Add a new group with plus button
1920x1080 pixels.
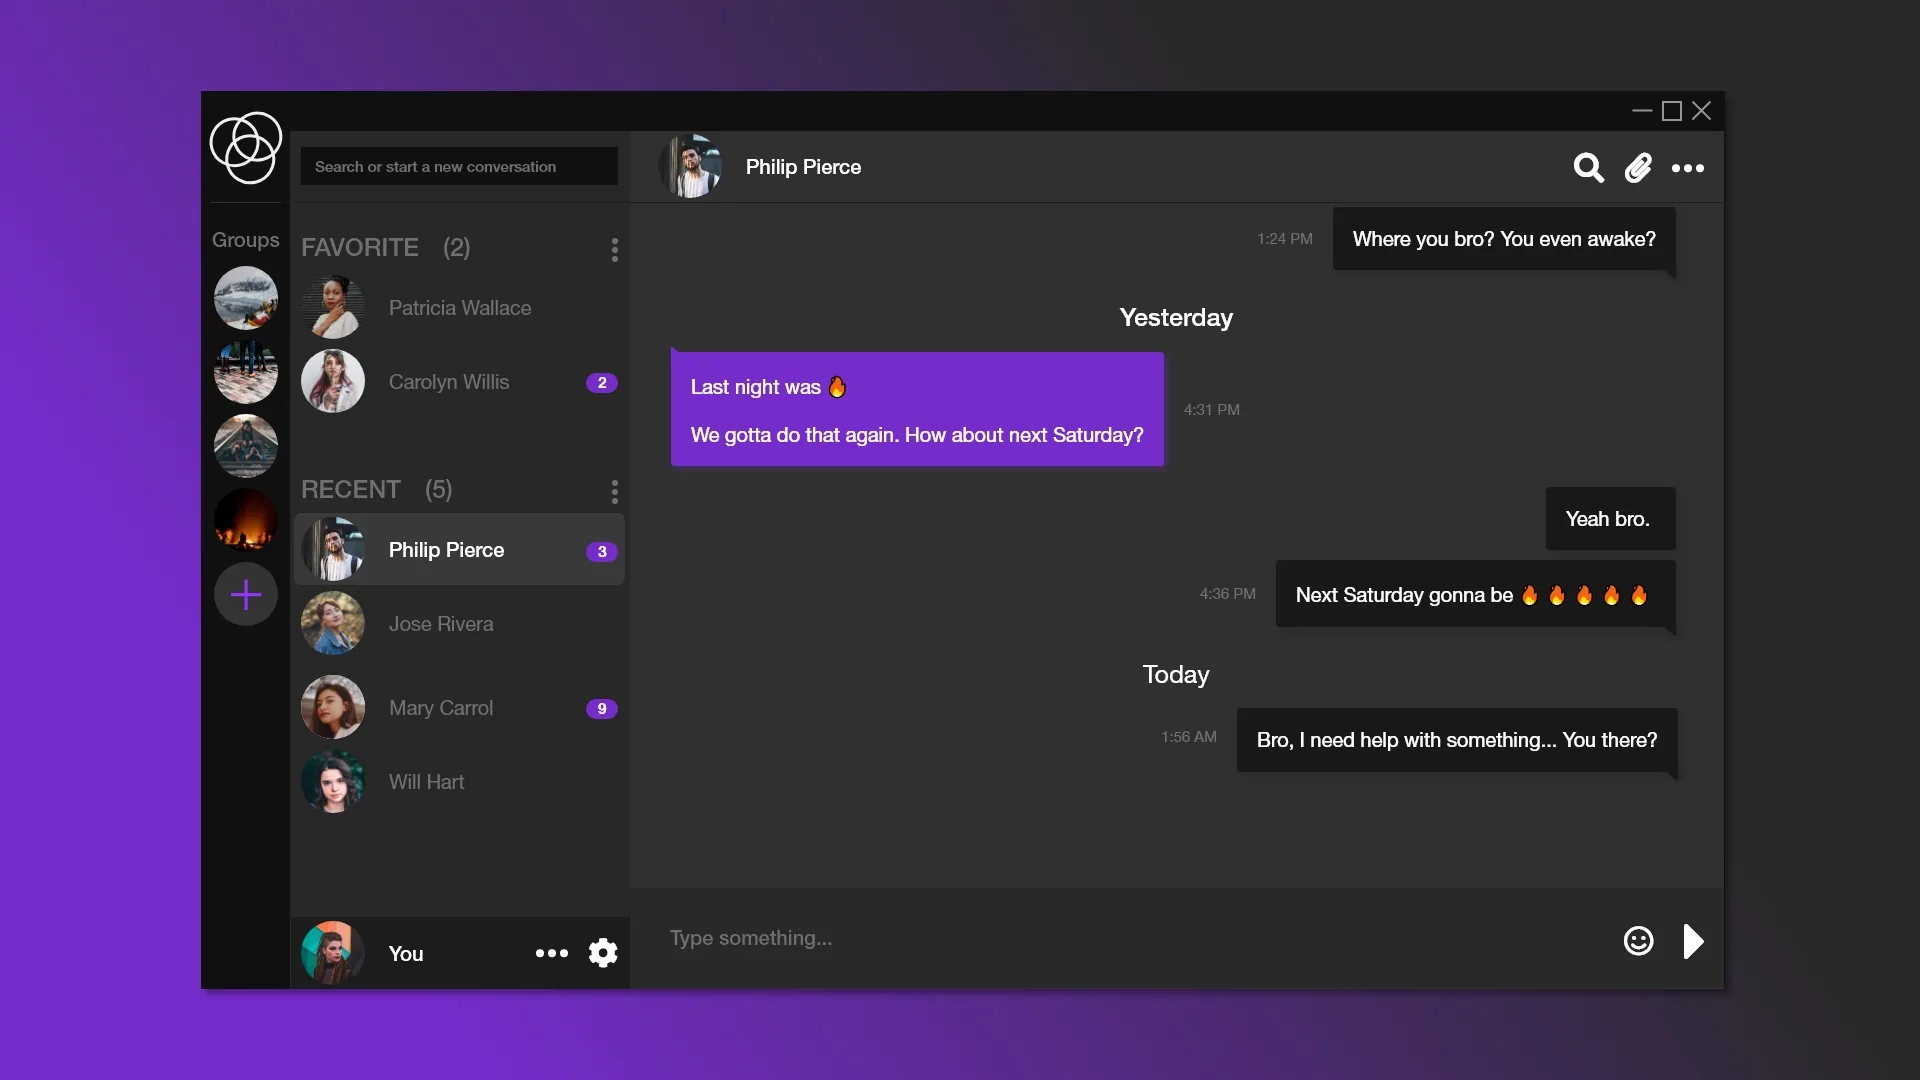(x=246, y=595)
